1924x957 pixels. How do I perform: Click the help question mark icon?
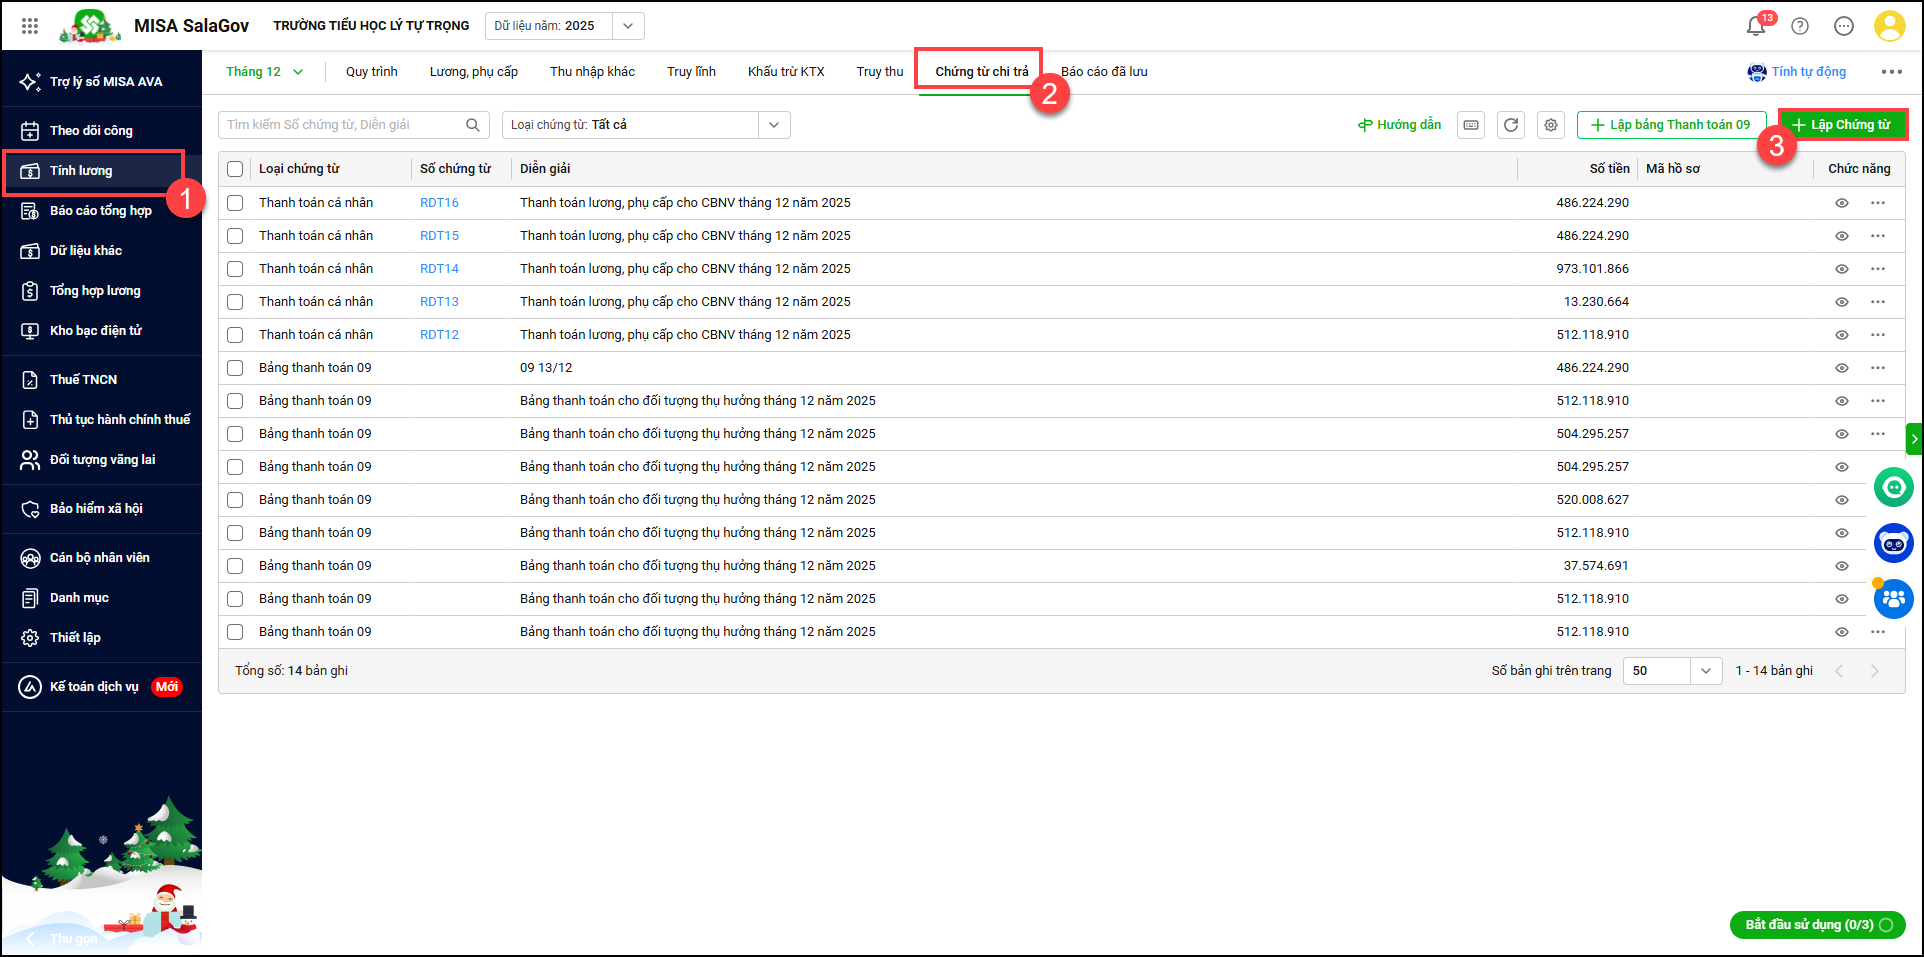point(1800,26)
